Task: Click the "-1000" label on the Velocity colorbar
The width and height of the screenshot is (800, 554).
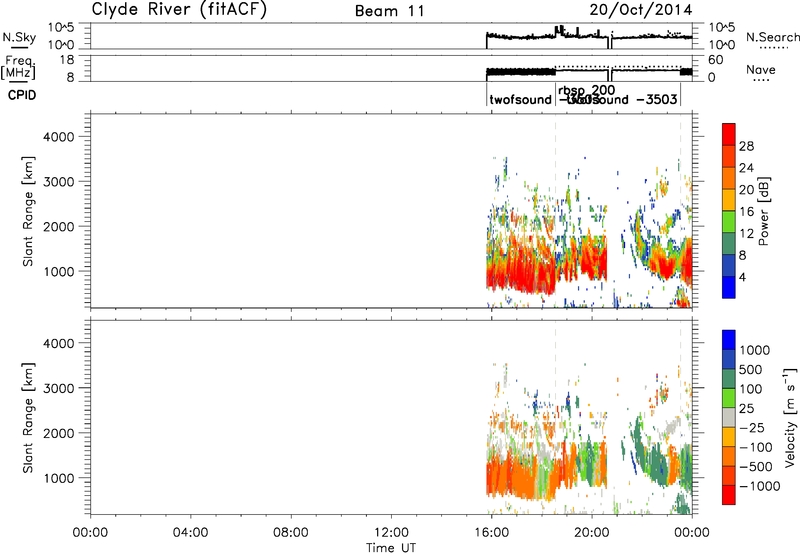Action: (x=760, y=486)
